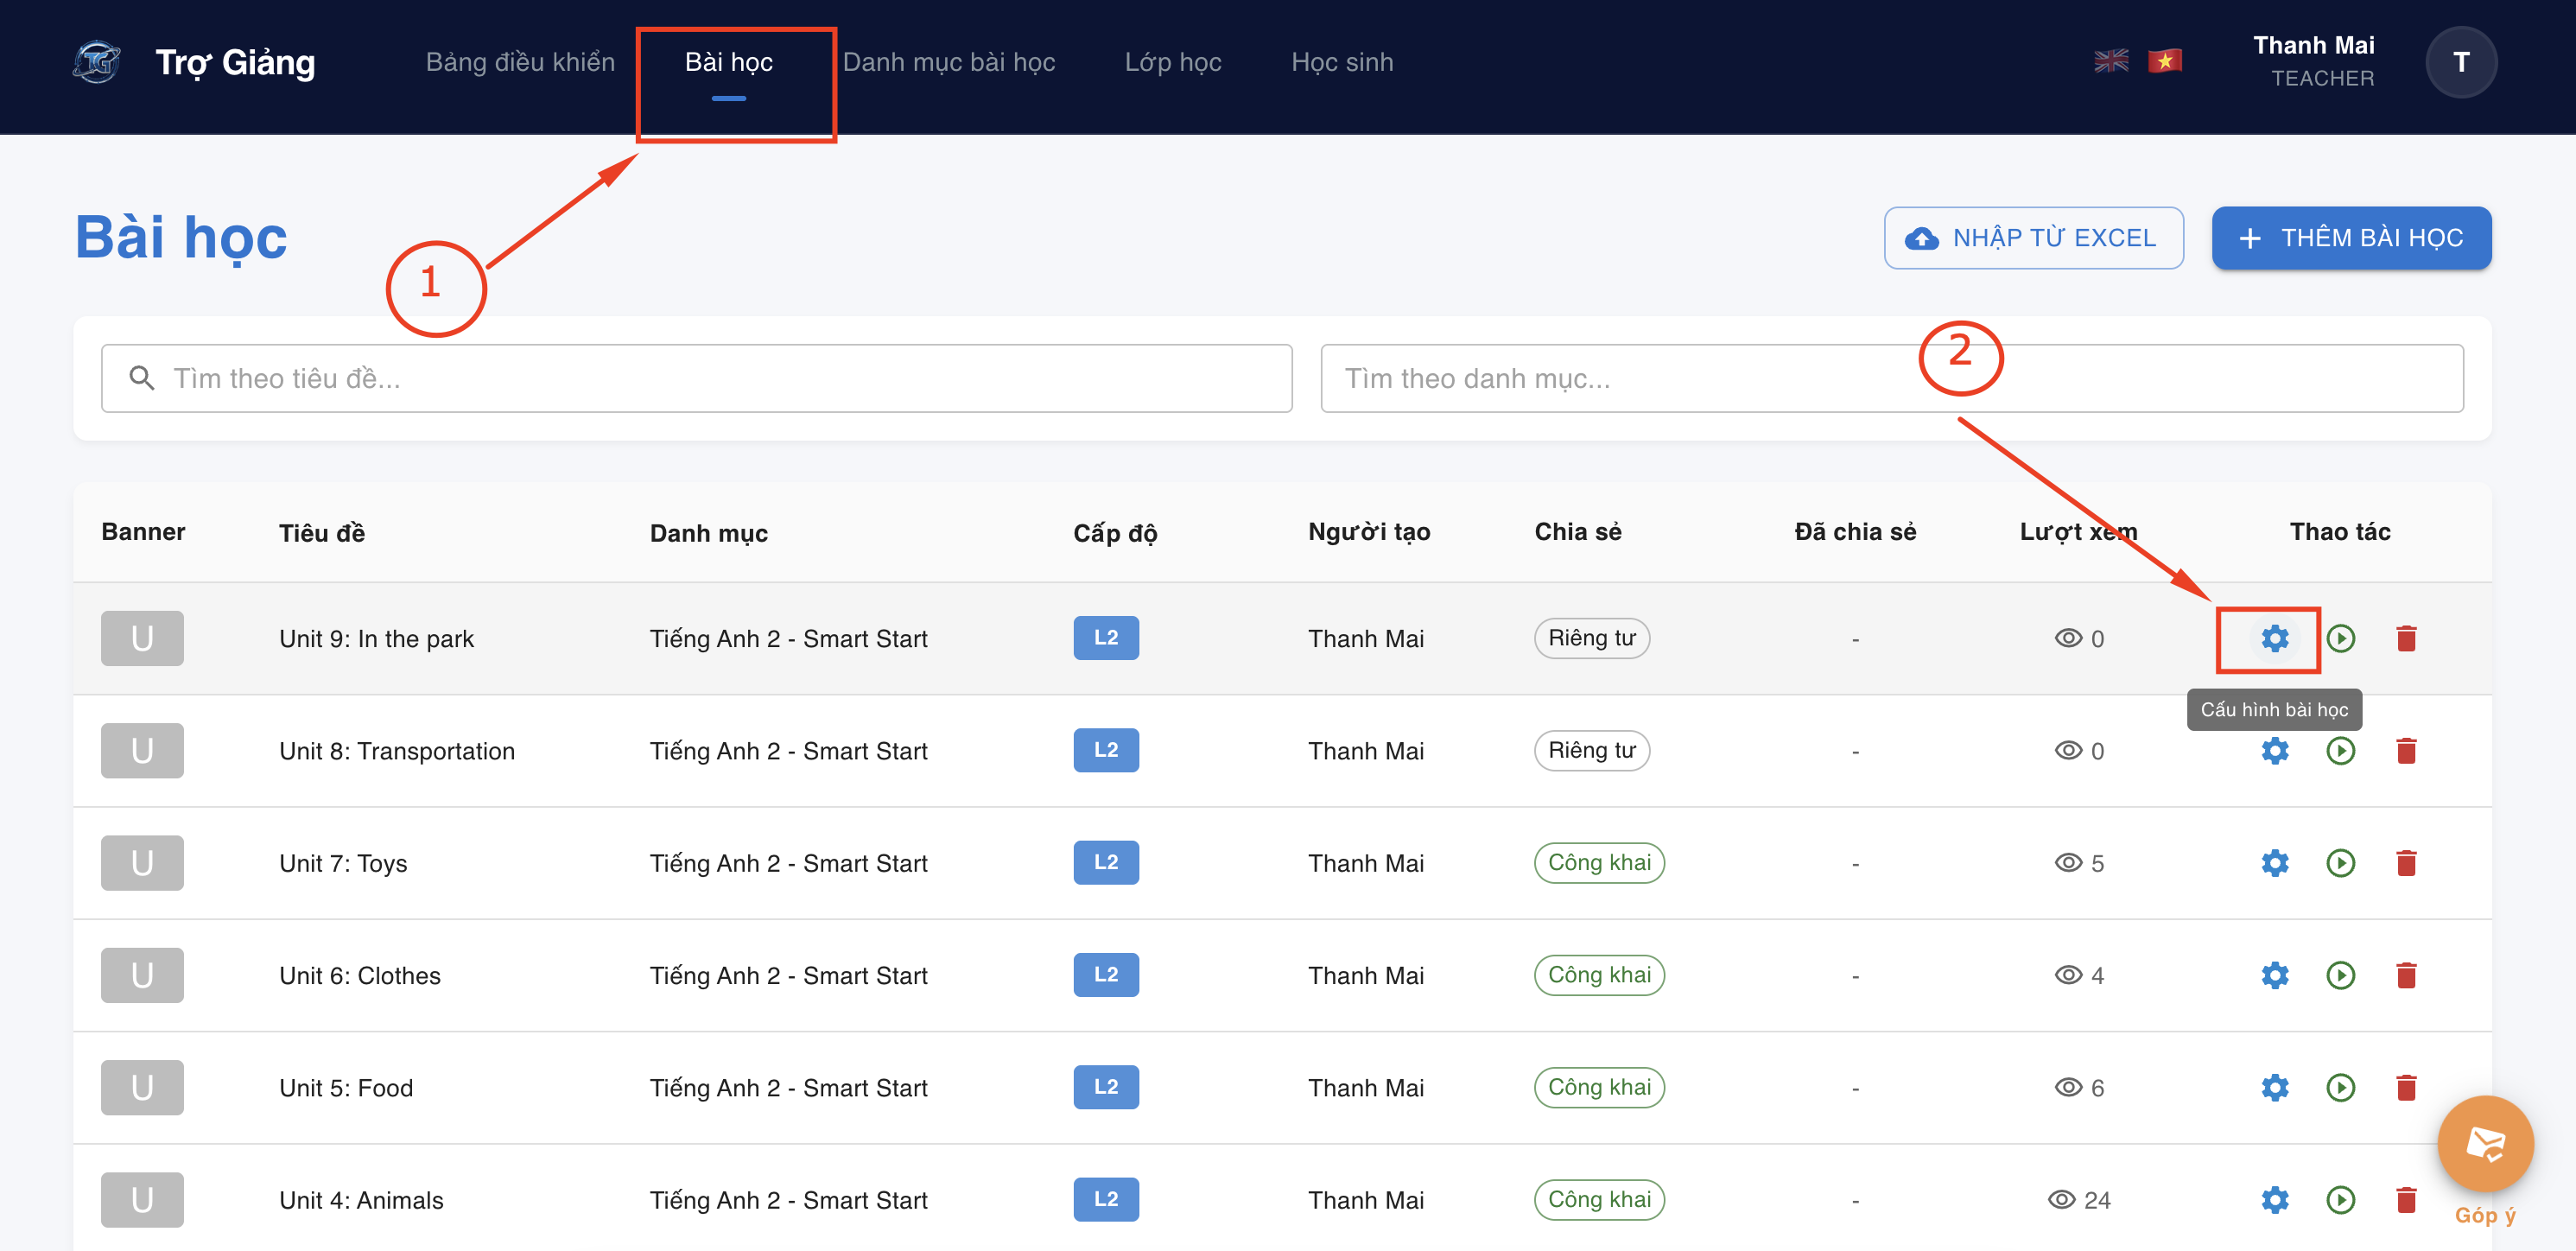Click the view count eye for Unit 7: Toys
Image resolution: width=2576 pixels, height=1251 pixels.
pyautogui.click(x=2068, y=863)
